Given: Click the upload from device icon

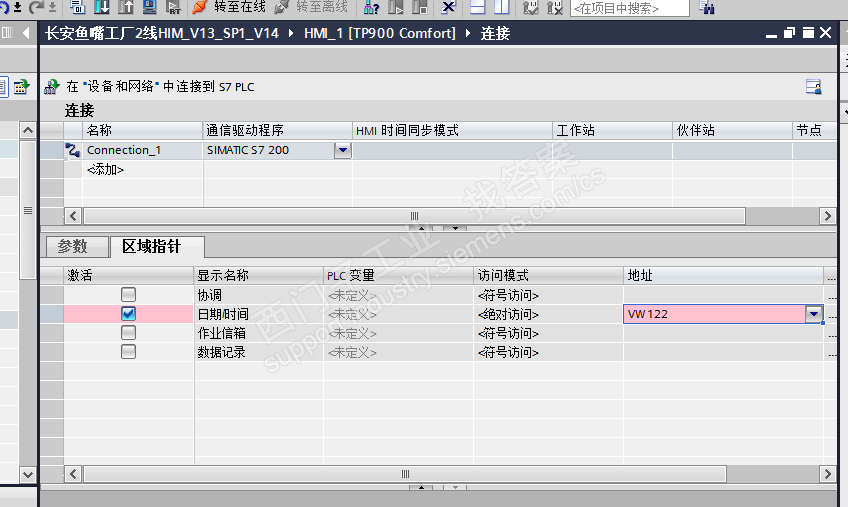Looking at the screenshot, I should click(125, 7).
